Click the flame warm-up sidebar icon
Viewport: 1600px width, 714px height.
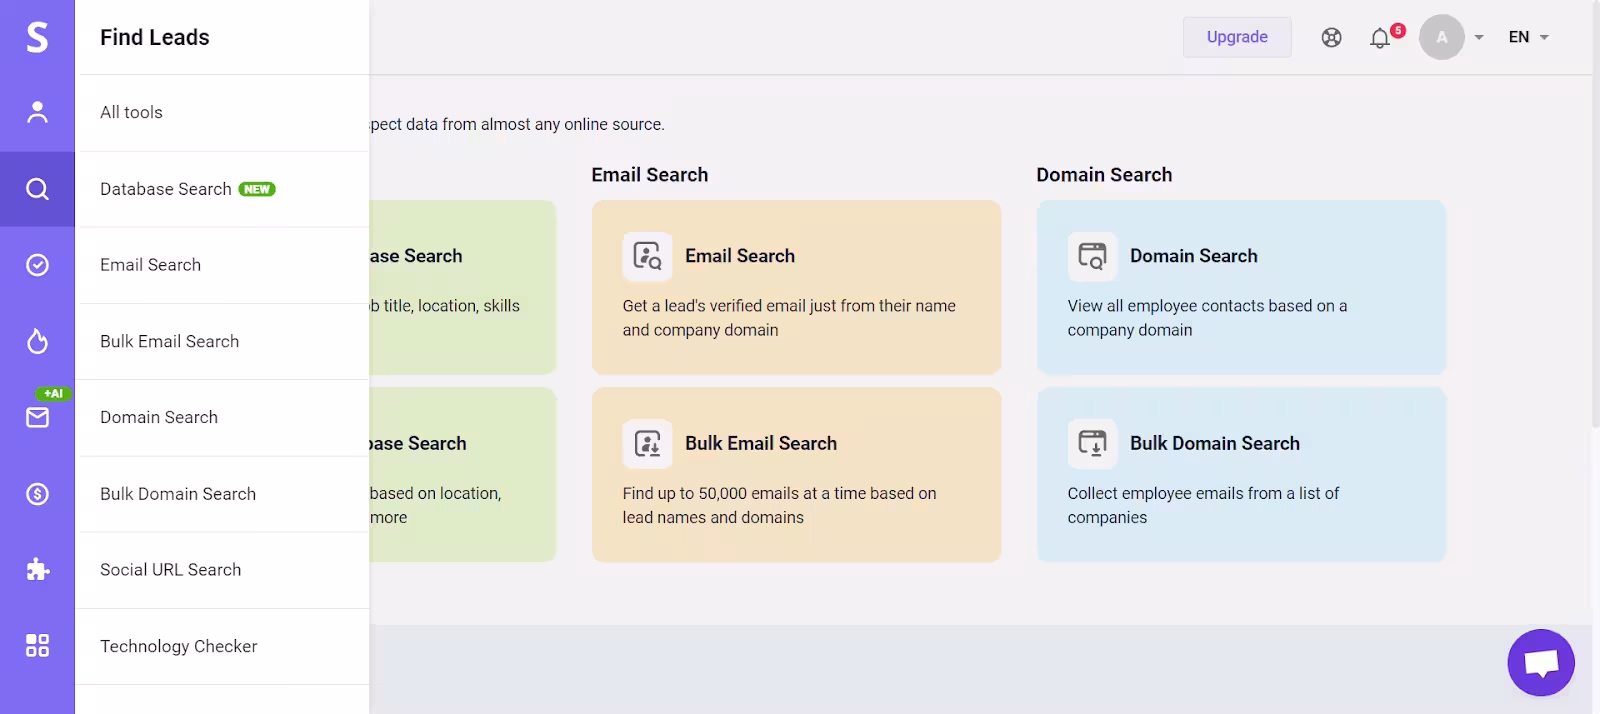point(37,342)
